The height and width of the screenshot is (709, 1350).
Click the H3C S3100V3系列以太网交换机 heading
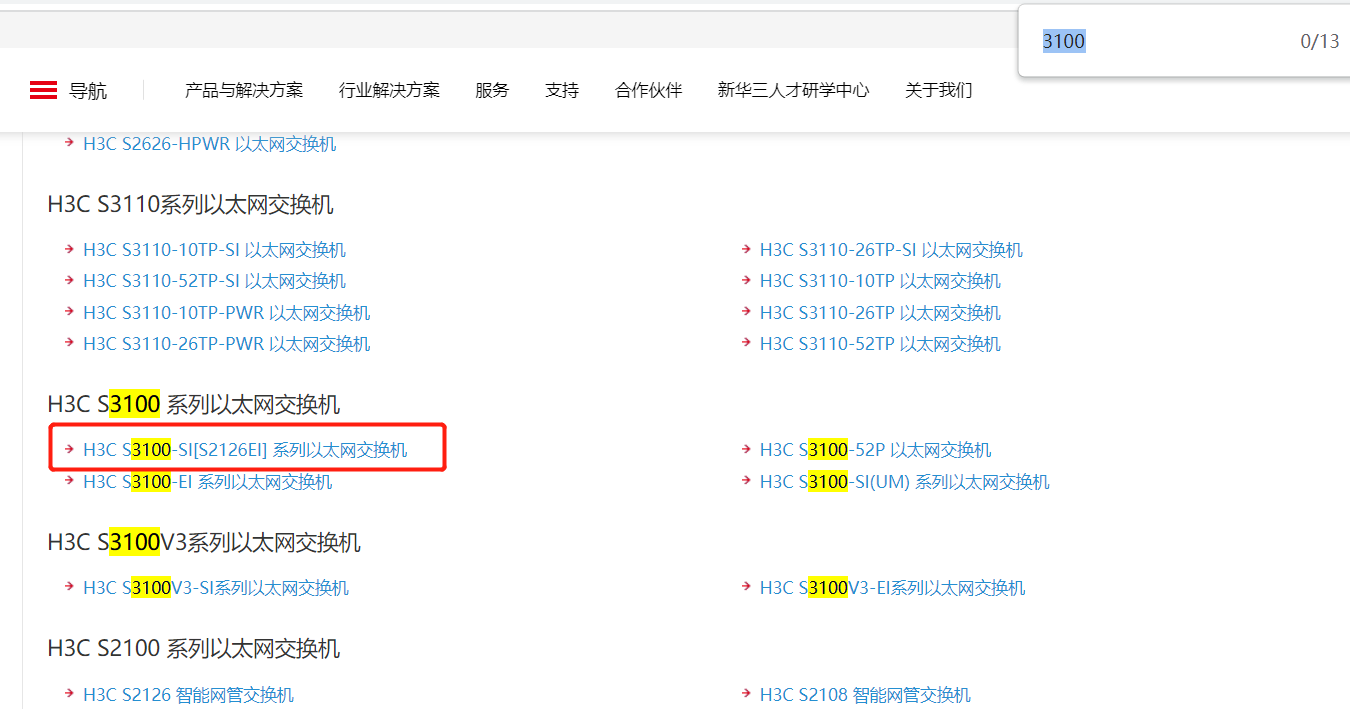204,542
